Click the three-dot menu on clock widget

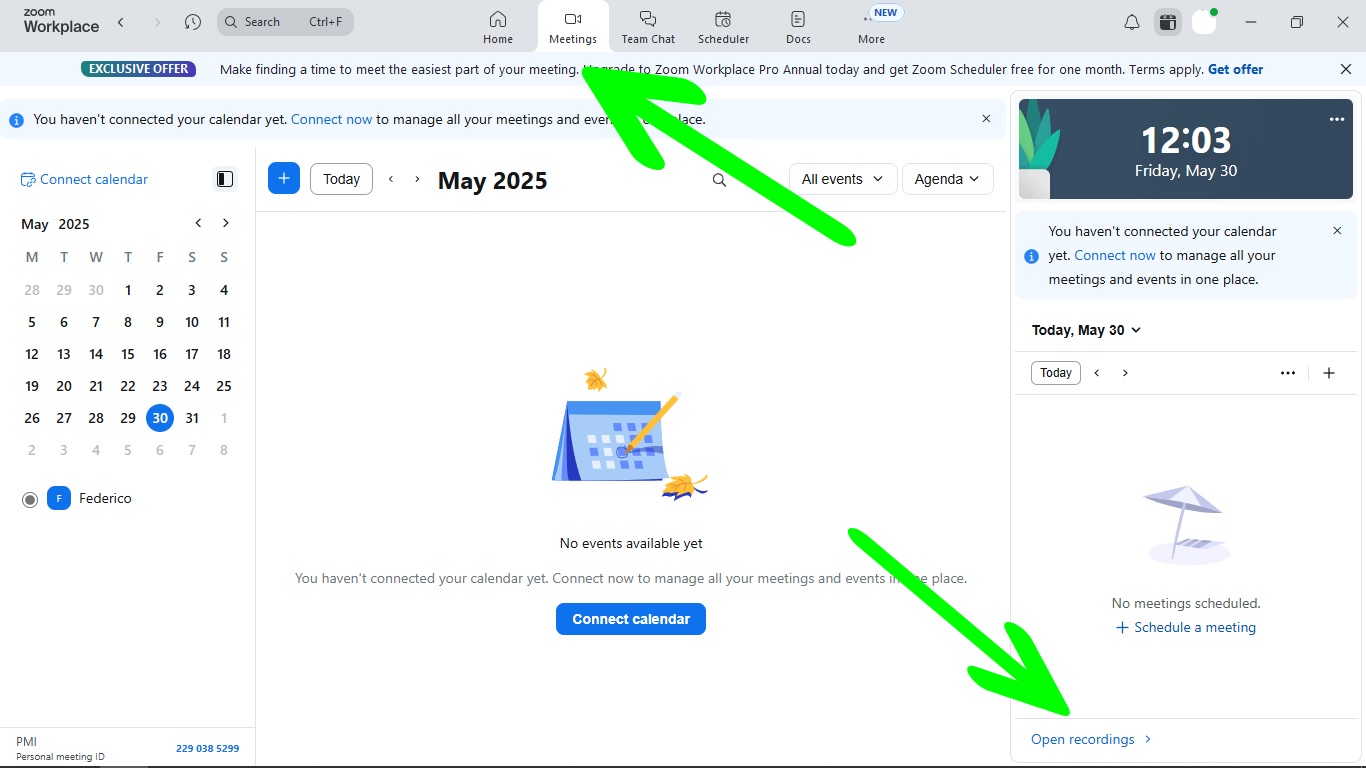click(x=1337, y=119)
